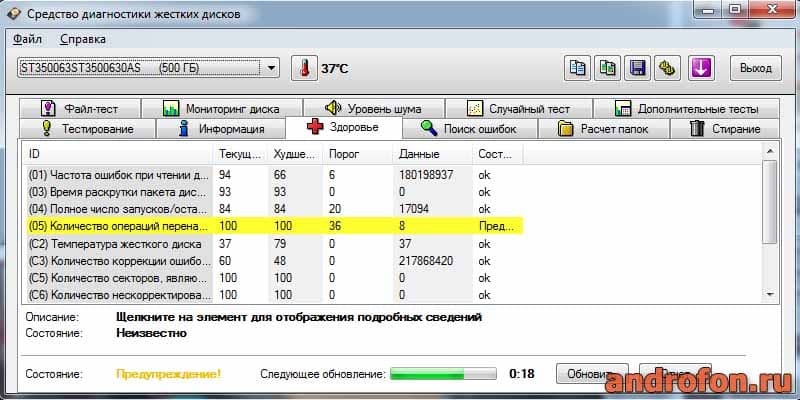Click scroll up arrow of attribute list
This screenshot has height=400, width=800.
point(770,151)
